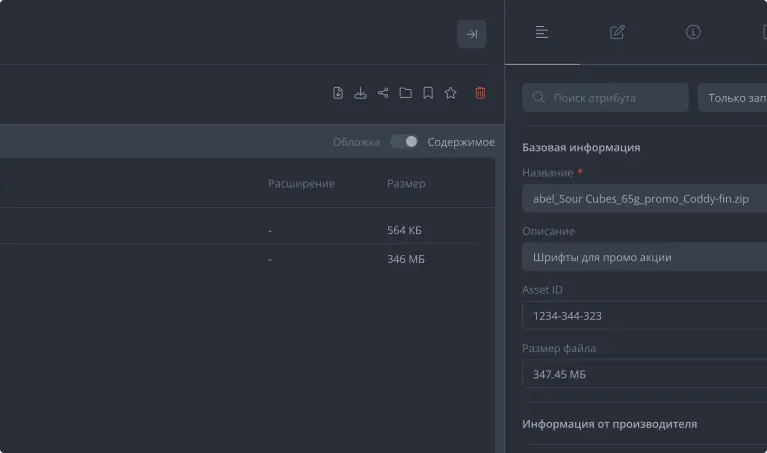The width and height of the screenshot is (767, 453).
Task: Click the Asset ID field 1234-344-323
Action: pos(645,316)
